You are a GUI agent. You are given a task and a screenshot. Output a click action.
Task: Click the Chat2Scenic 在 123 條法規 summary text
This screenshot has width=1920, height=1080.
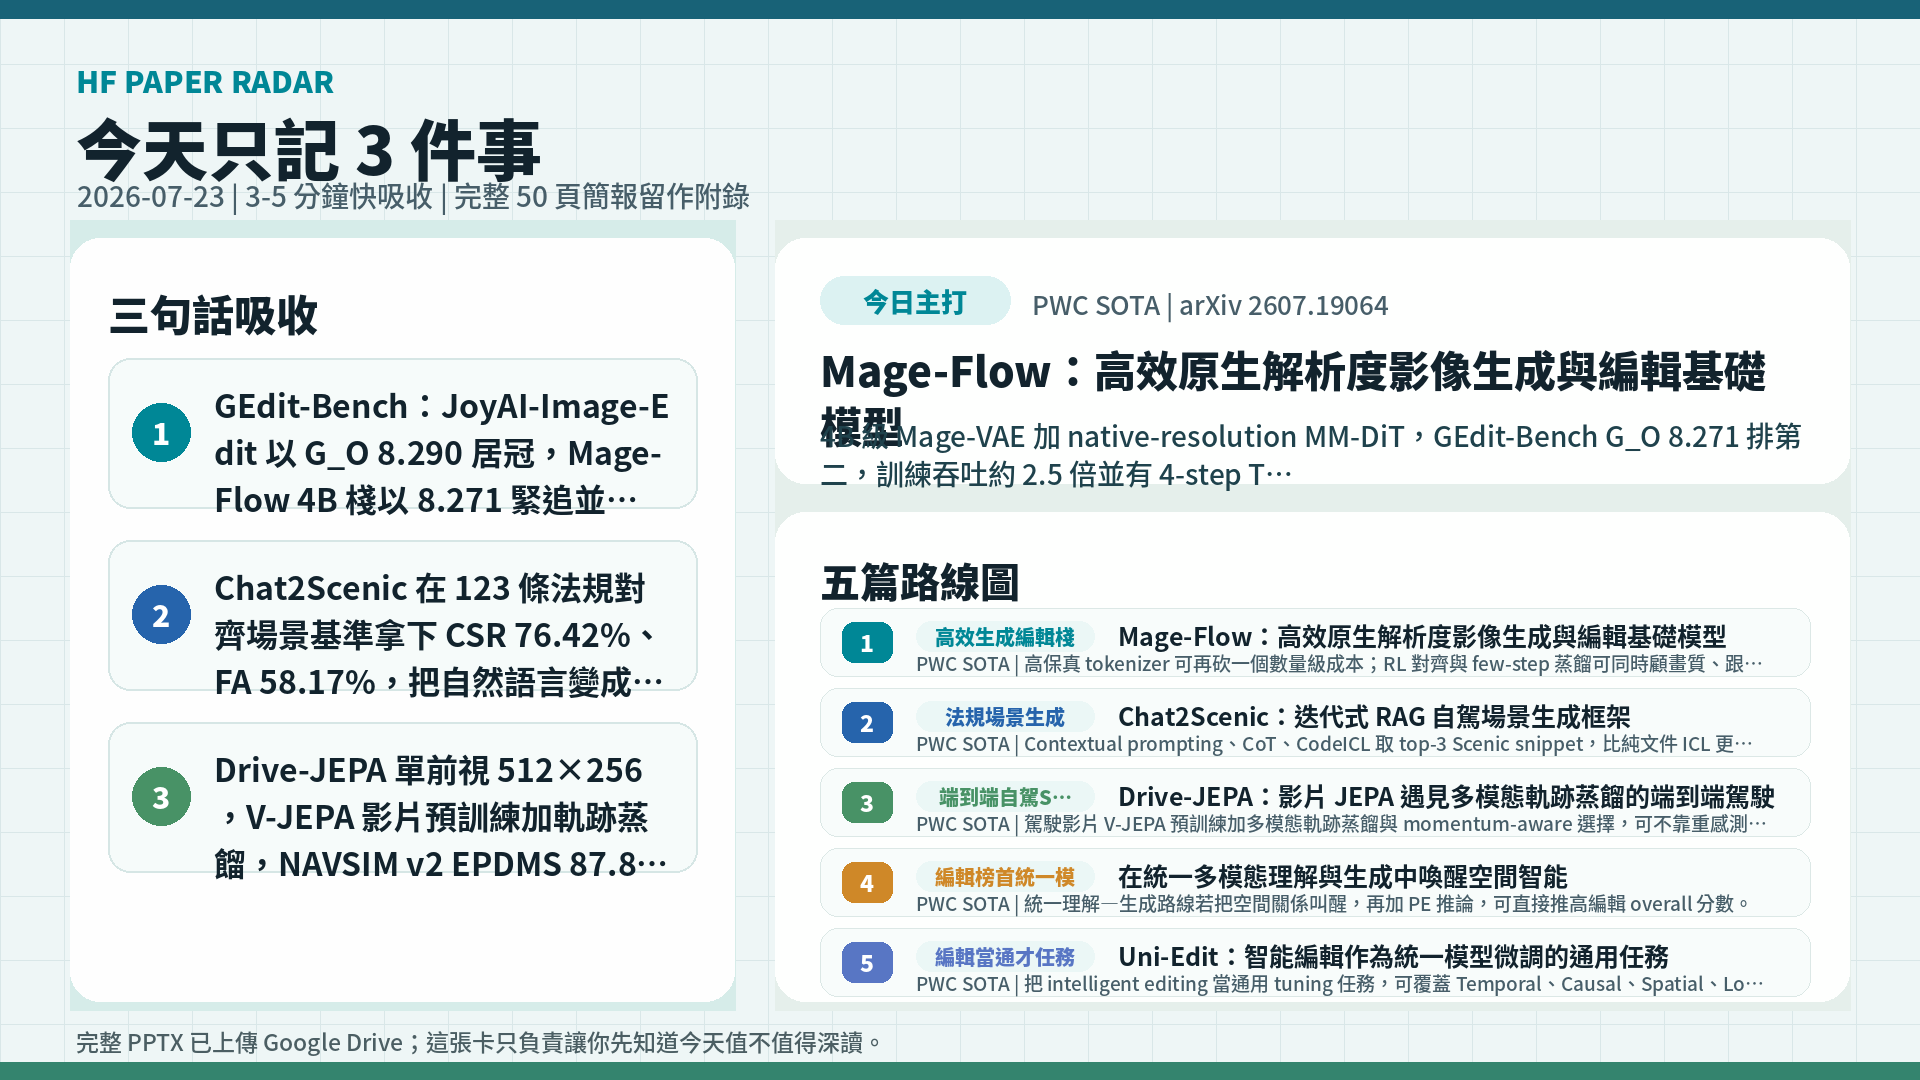pyautogui.click(x=439, y=635)
